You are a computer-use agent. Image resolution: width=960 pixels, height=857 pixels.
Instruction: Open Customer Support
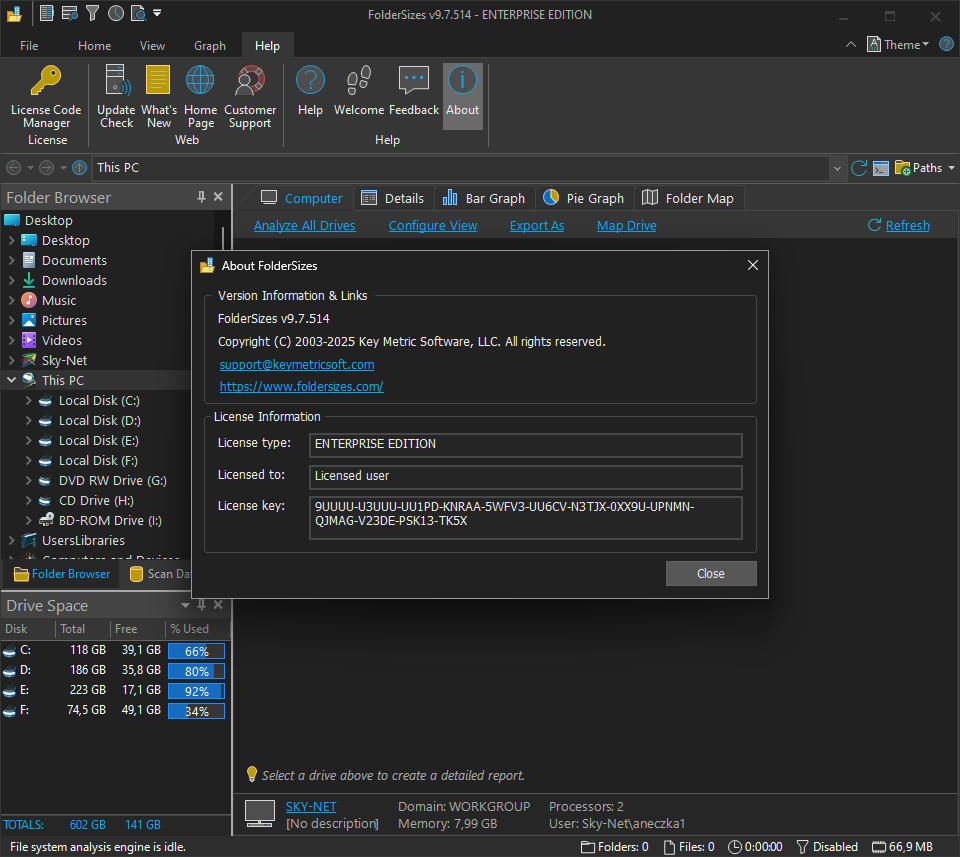pyautogui.click(x=250, y=97)
